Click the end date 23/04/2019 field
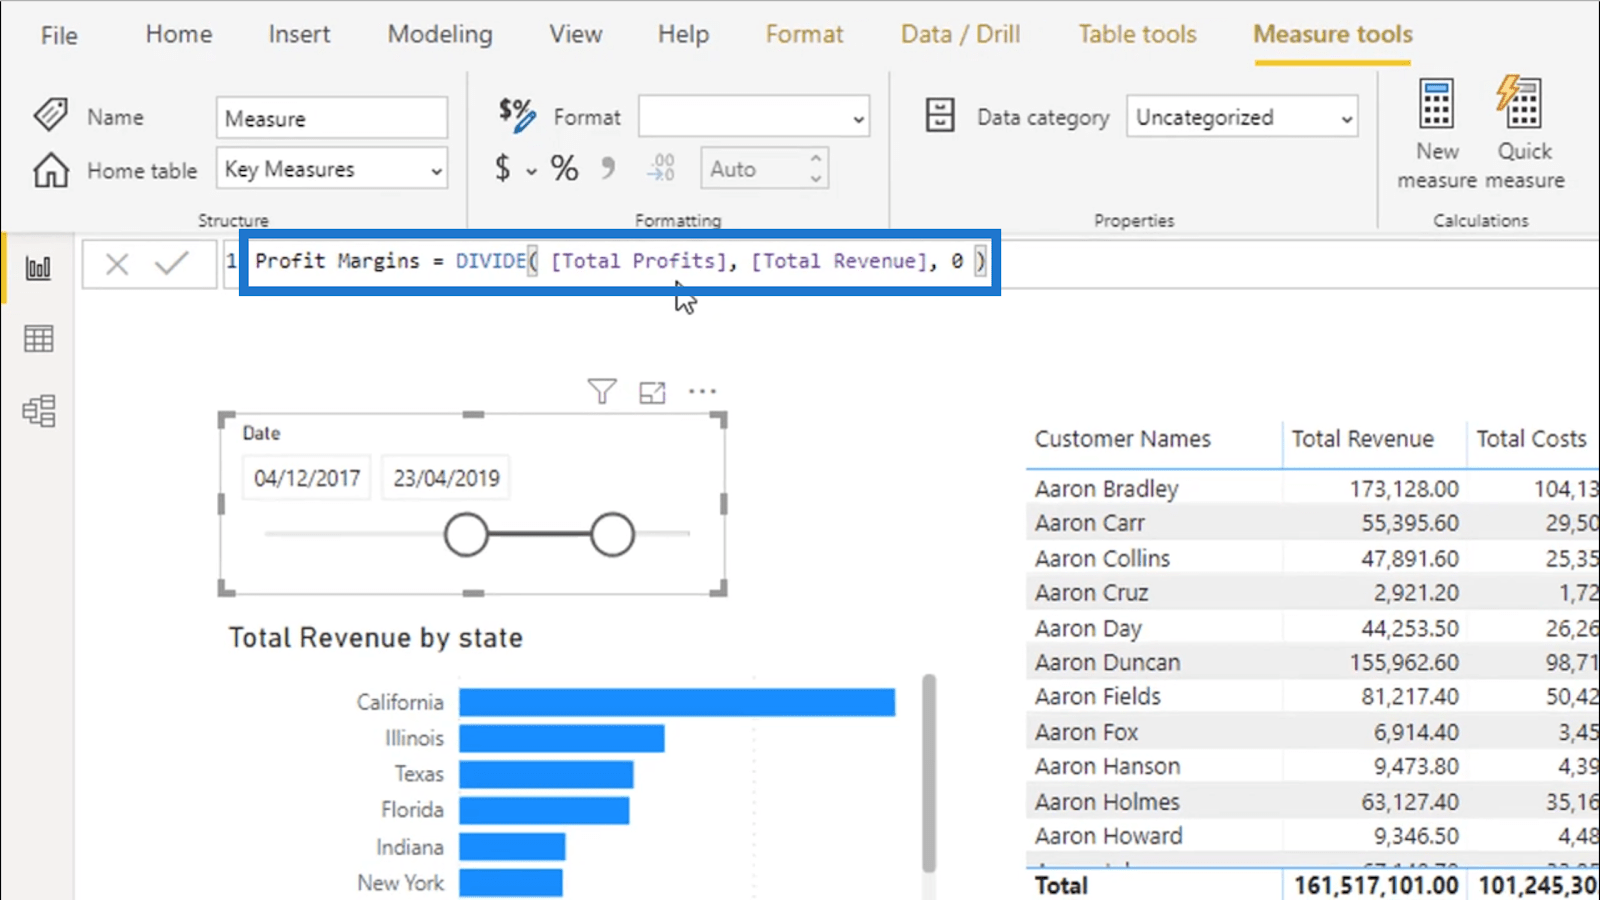This screenshot has height=900, width=1600. click(446, 478)
